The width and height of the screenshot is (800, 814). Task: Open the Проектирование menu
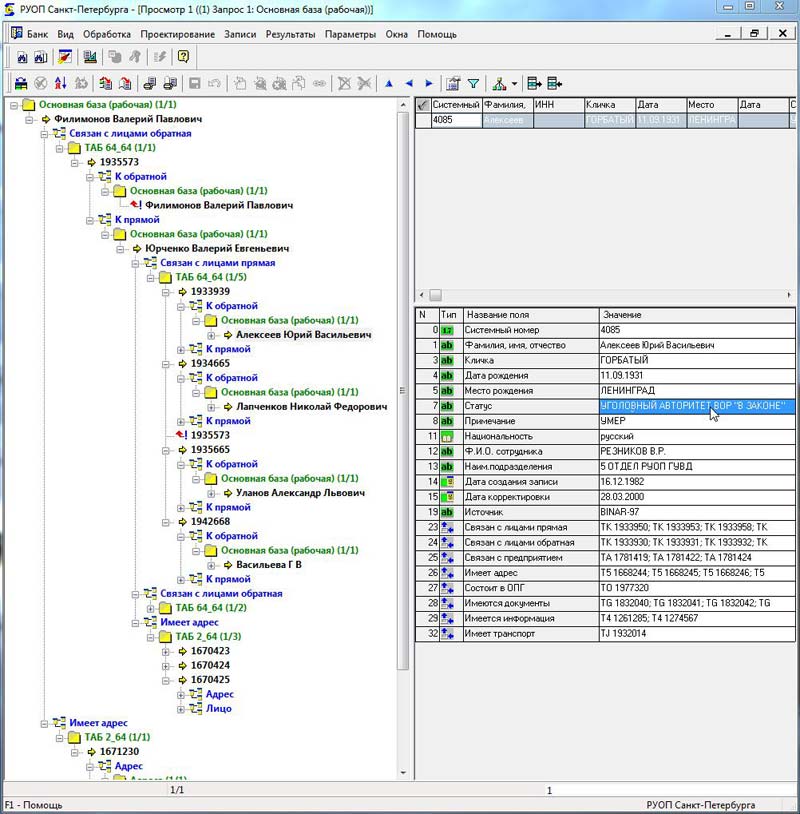pyautogui.click(x=177, y=34)
